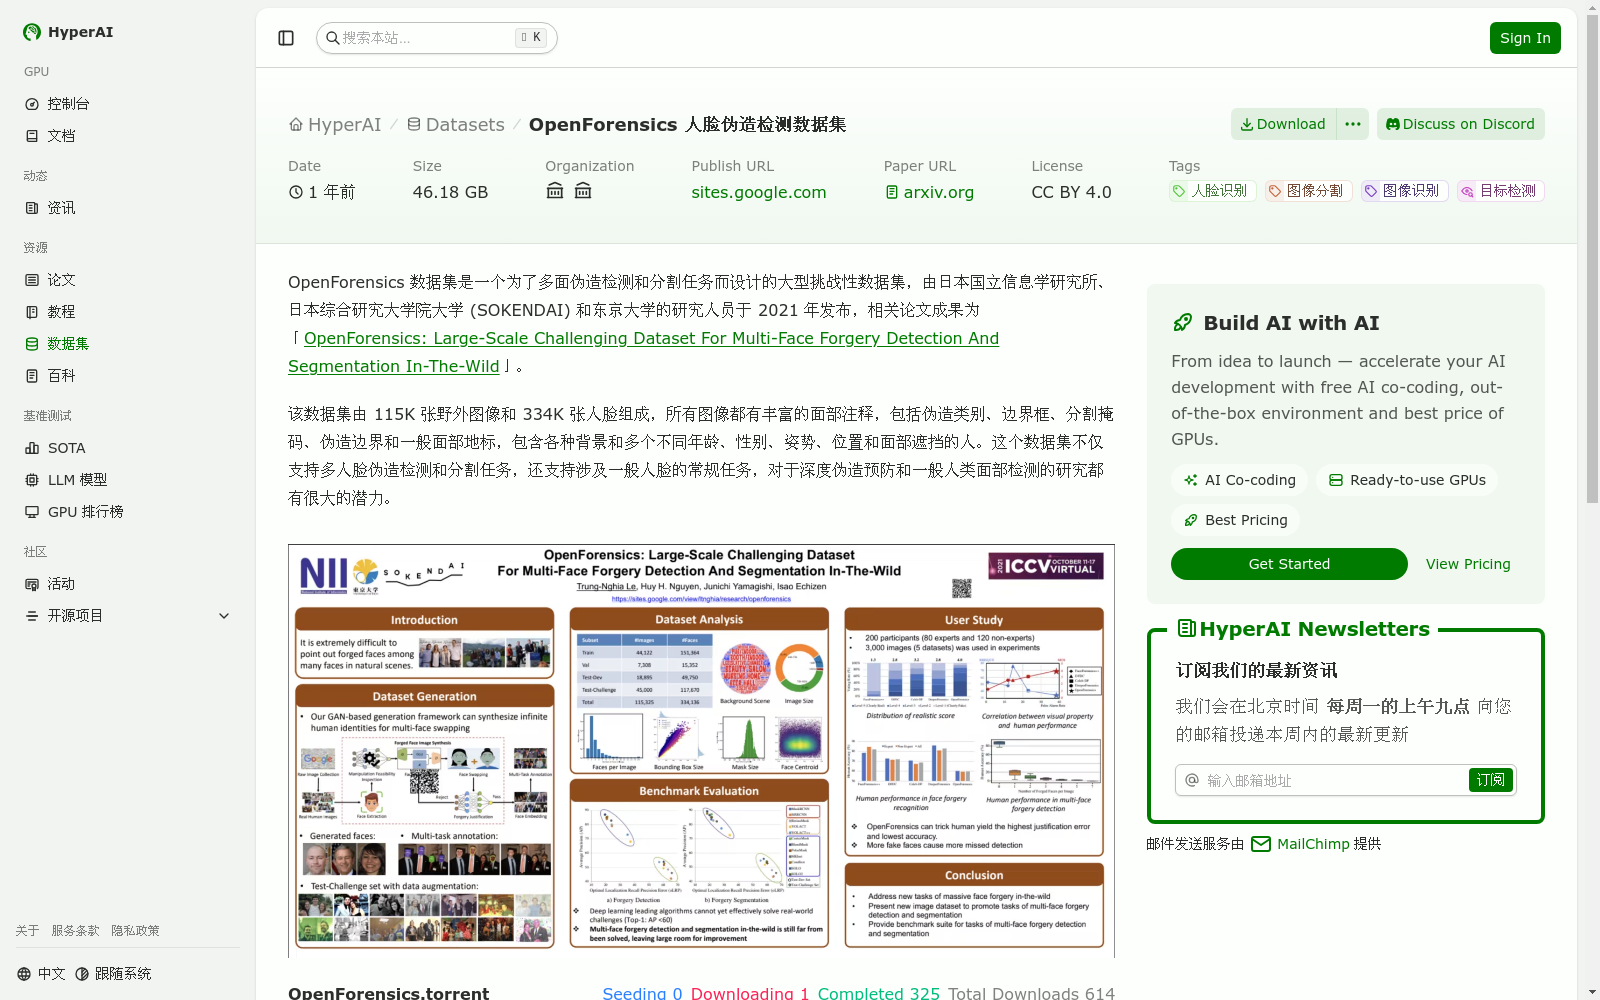This screenshot has width=1600, height=1000.
Task: Click the Seeding 0 text
Action: 642,993
